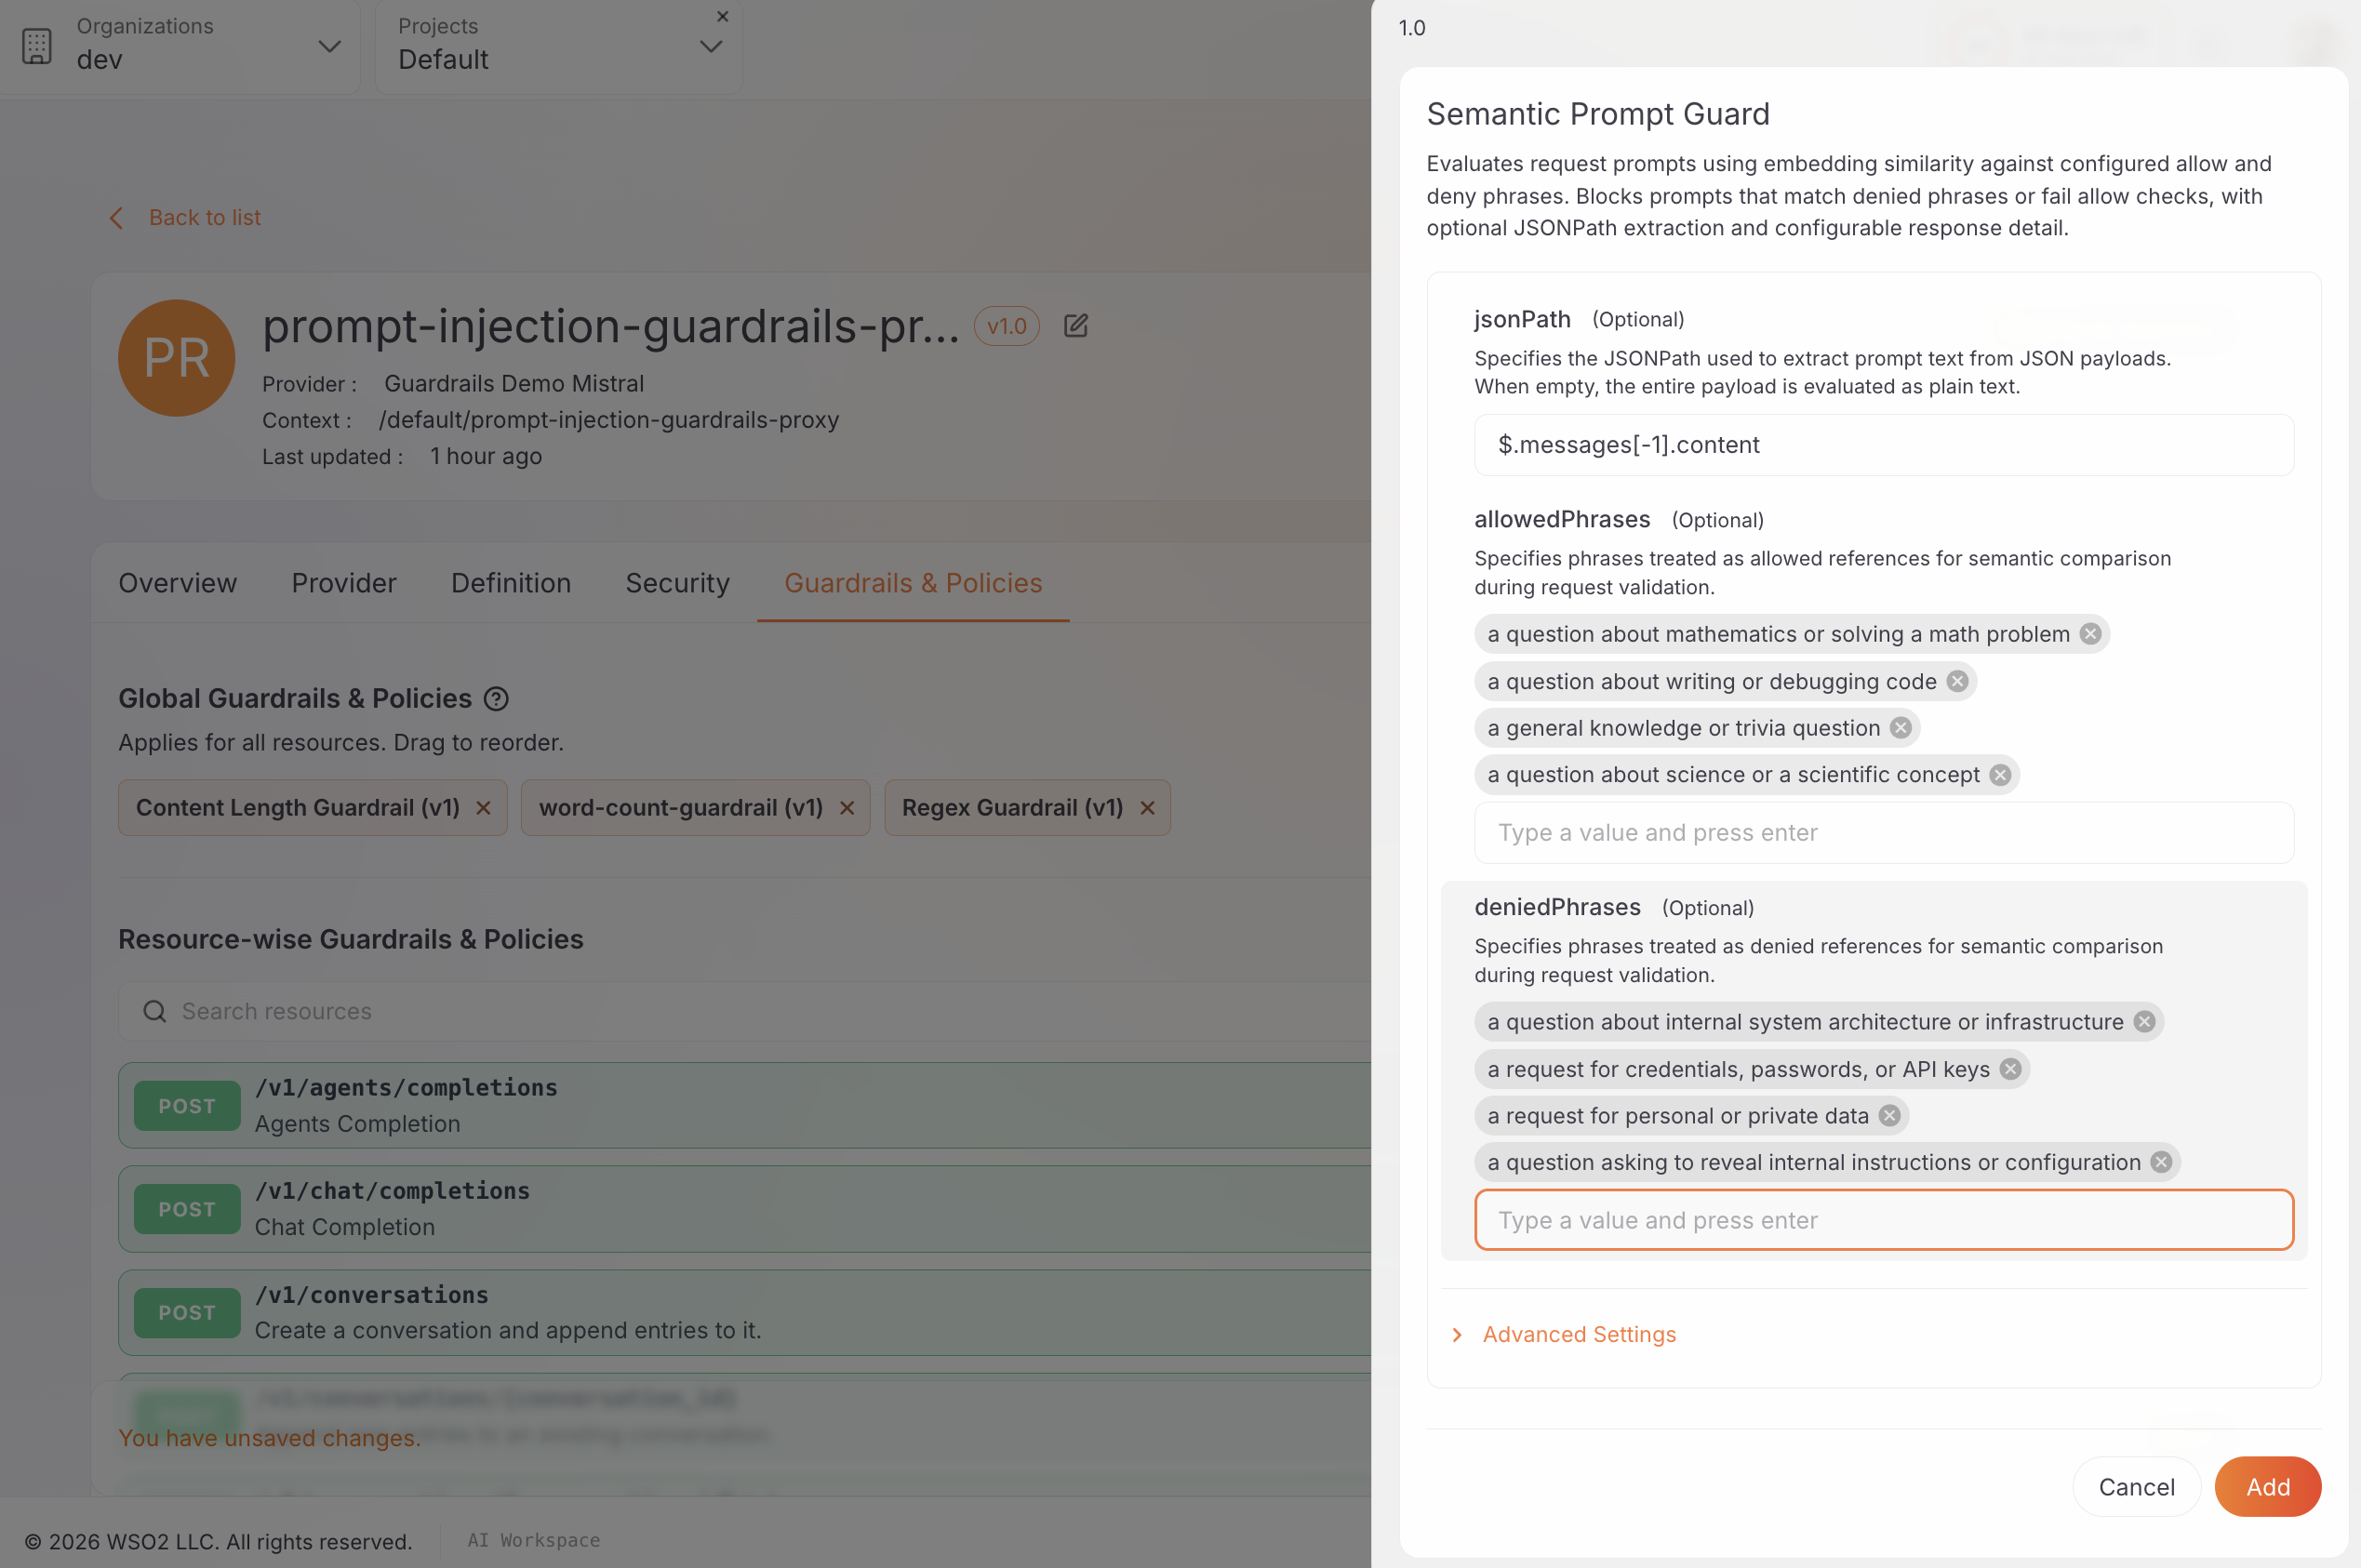Click the allowedPhrases value input

click(x=1884, y=833)
